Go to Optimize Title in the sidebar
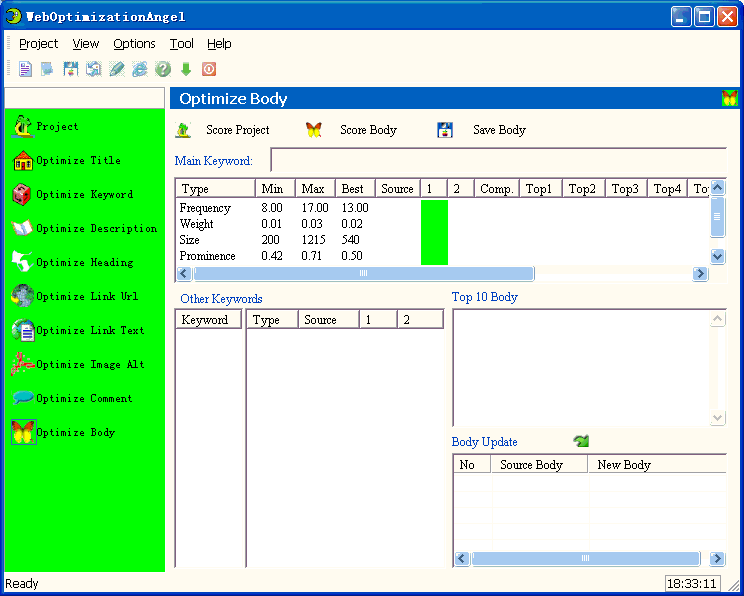The image size is (744, 596). pos(66,161)
